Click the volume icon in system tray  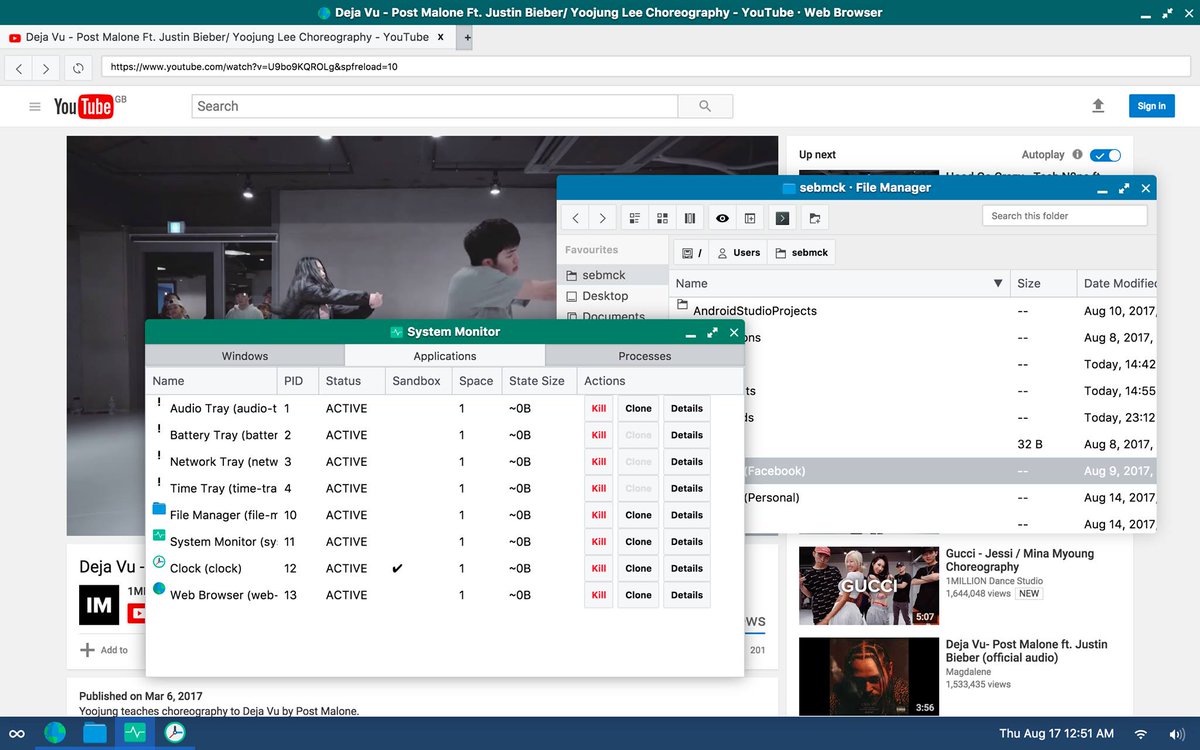click(1174, 734)
